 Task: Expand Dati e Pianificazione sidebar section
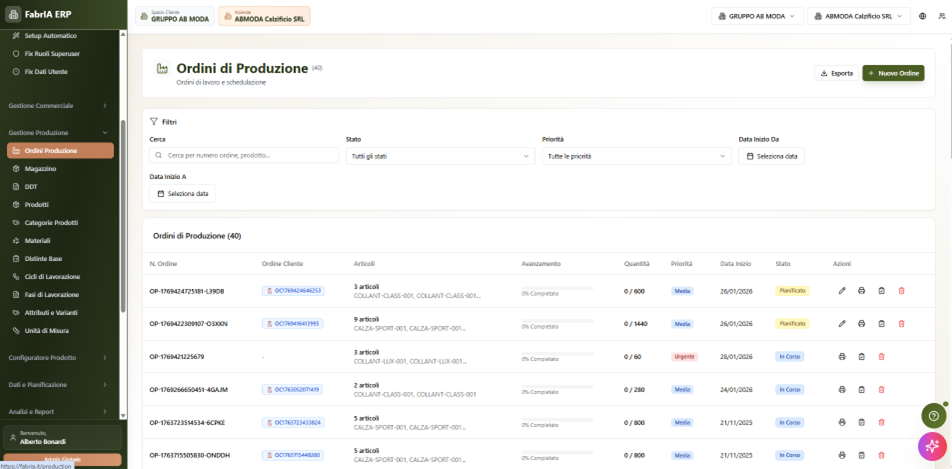click(x=58, y=385)
